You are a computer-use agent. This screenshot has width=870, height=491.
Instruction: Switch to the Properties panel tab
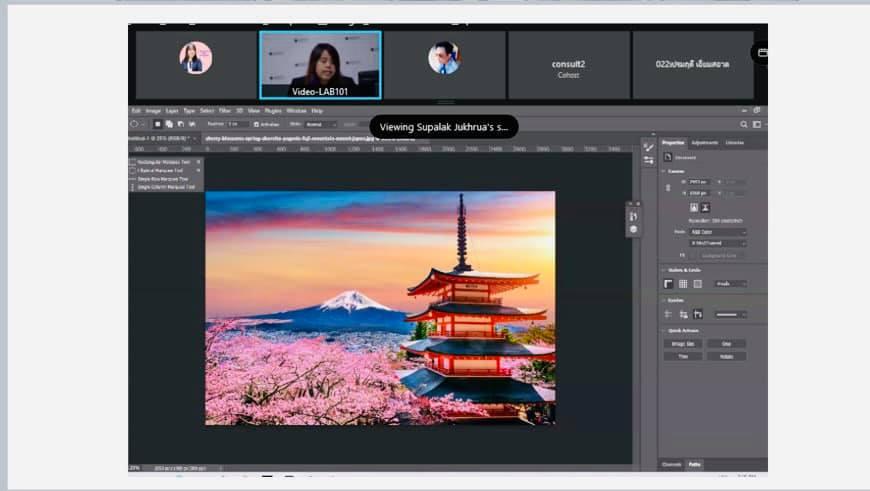pos(673,143)
